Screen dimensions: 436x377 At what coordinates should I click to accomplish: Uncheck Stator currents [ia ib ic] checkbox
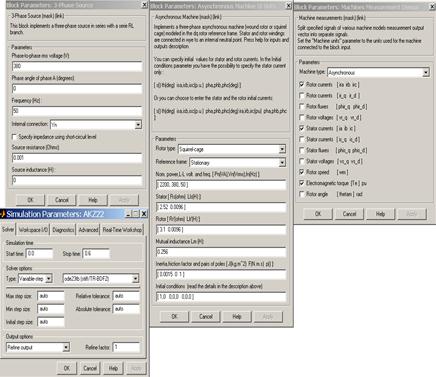302,128
